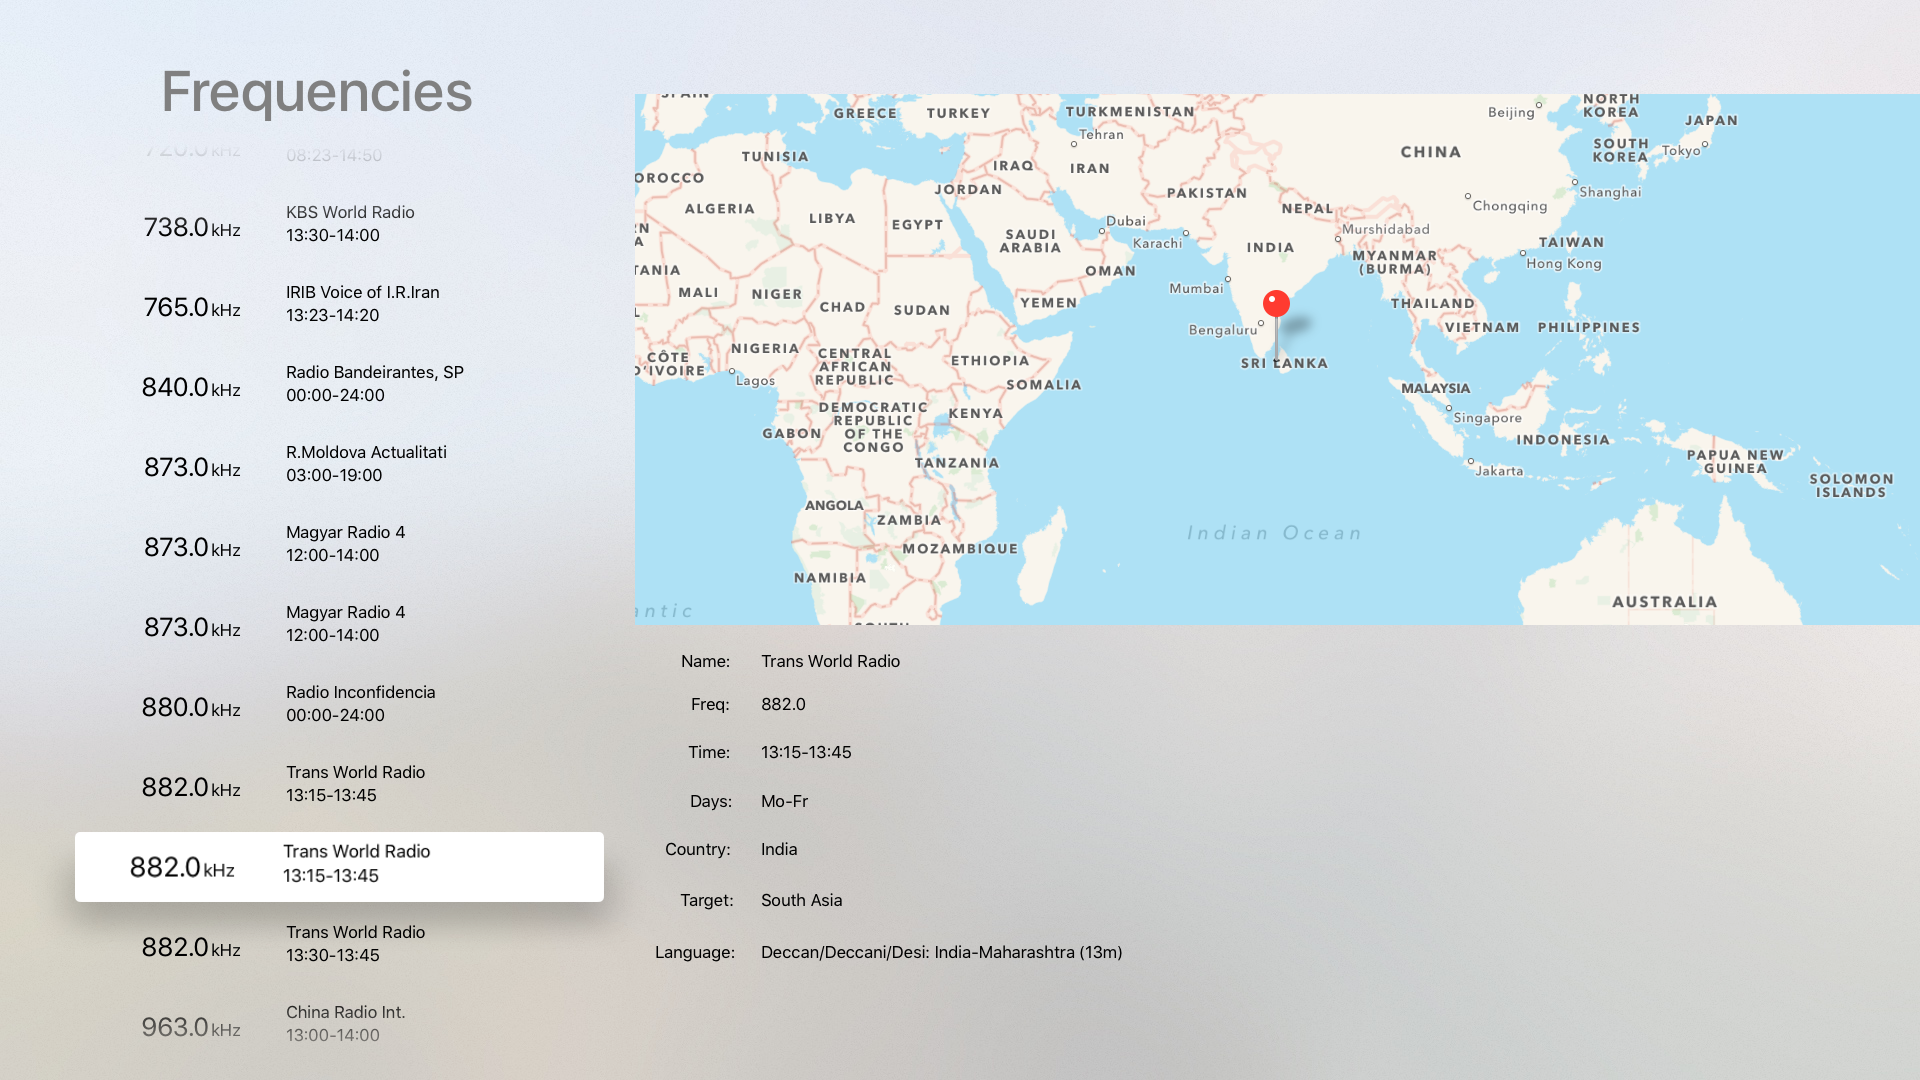This screenshot has height=1080, width=1920.
Task: Select the 963.0 kHz China Radio Int. row
Action: [x=339, y=1025]
